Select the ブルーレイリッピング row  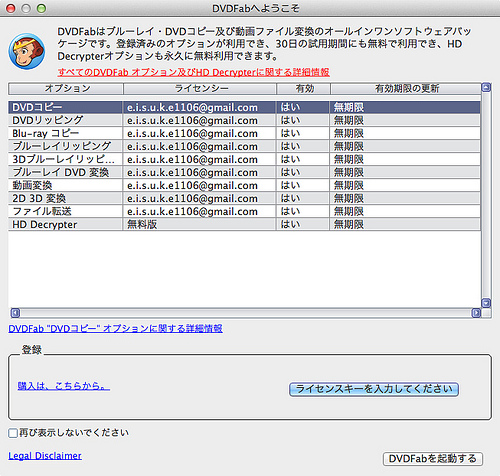[244, 146]
